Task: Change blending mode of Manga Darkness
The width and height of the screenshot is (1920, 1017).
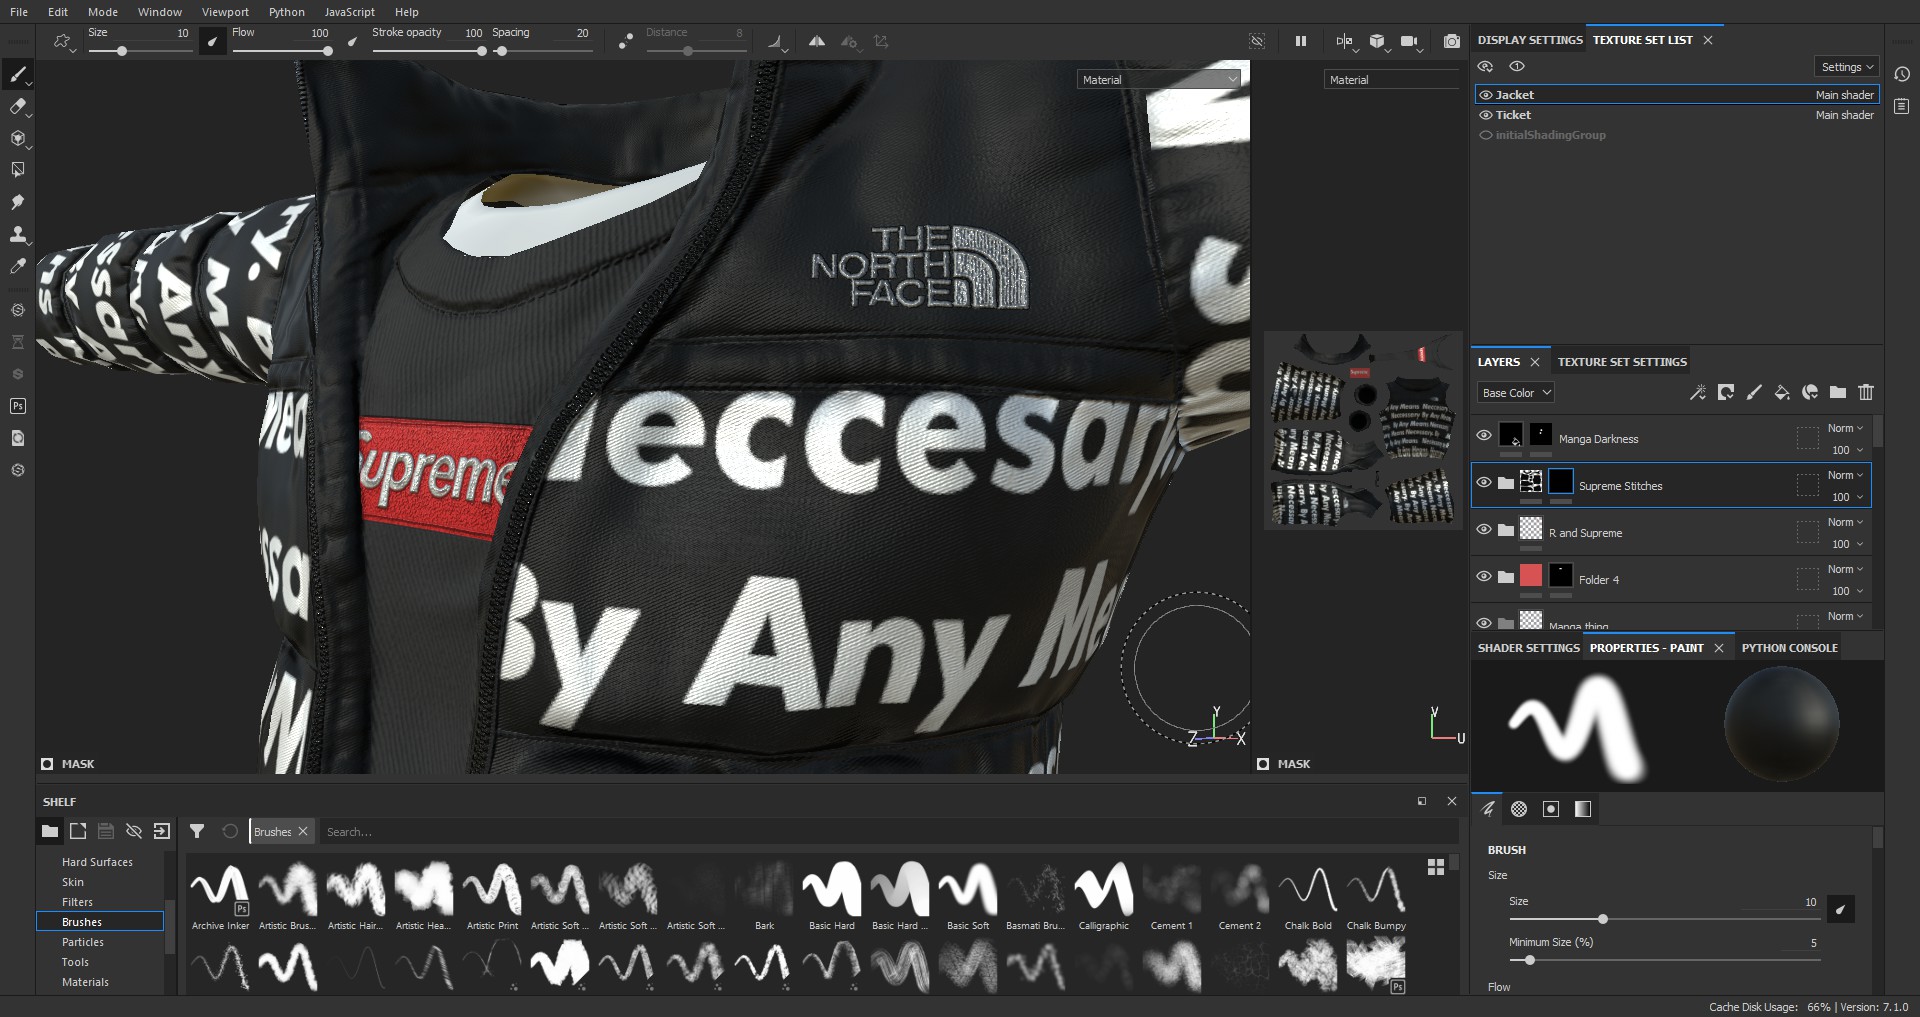Action: pos(1845,428)
